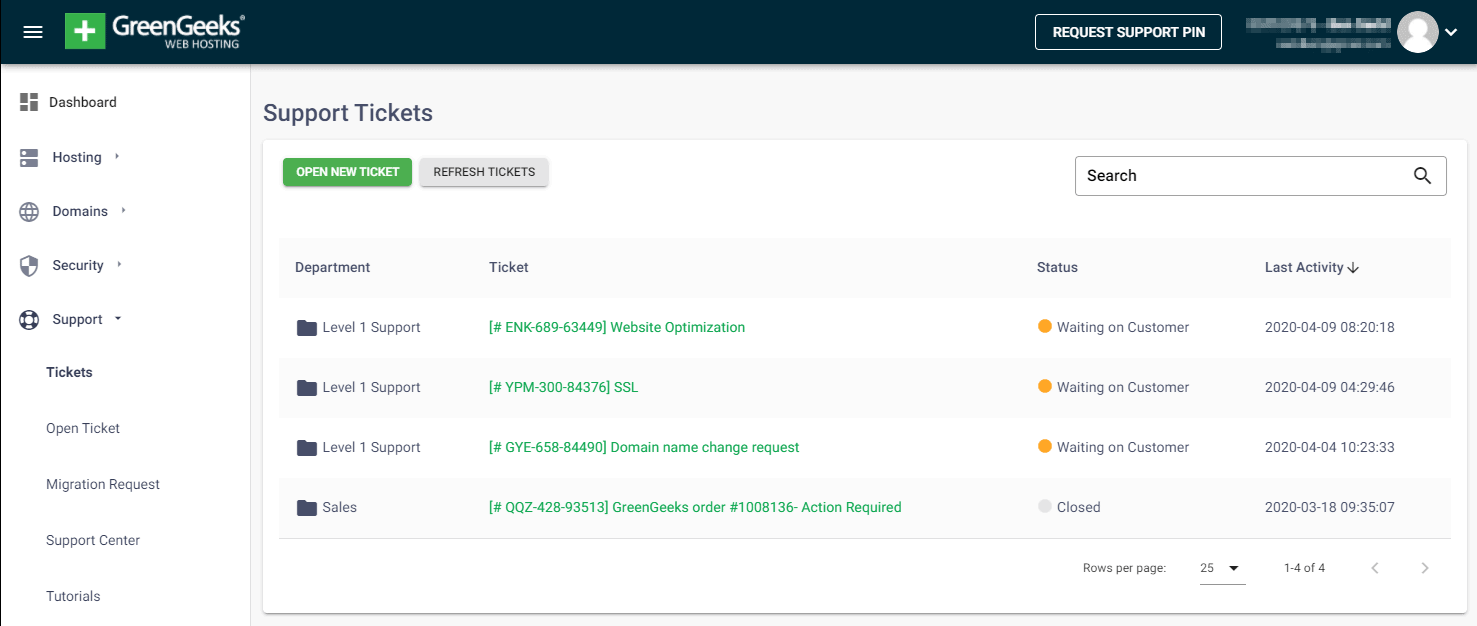This screenshot has width=1477, height=626.
Task: Open the hamburger navigation menu
Action: [x=33, y=32]
